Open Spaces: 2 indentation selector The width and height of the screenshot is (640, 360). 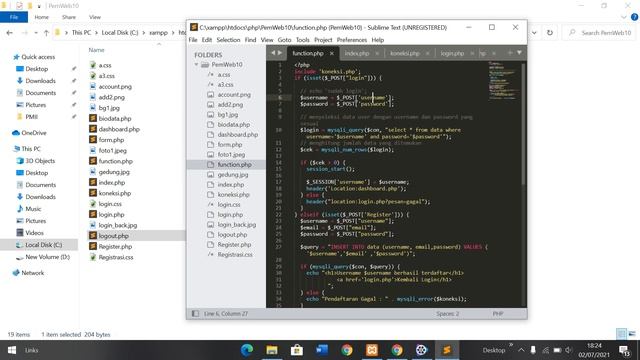pos(447,313)
